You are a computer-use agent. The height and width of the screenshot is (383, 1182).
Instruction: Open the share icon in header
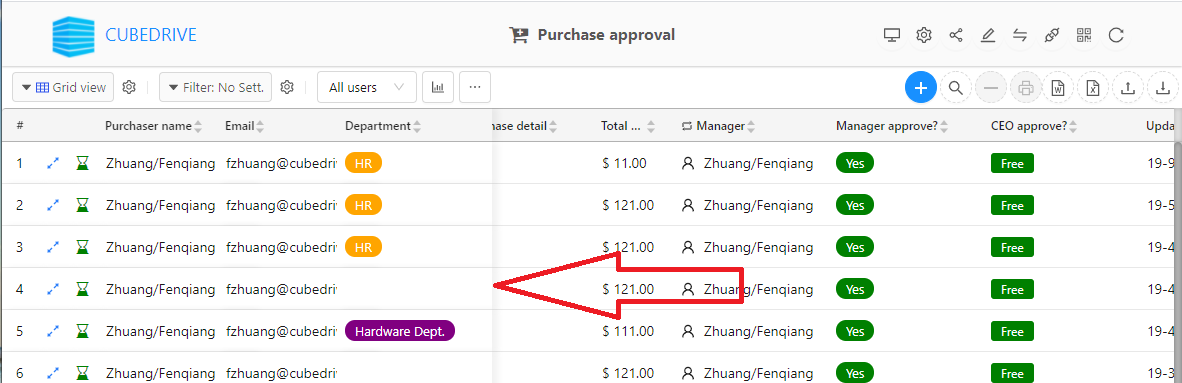pyautogui.click(x=956, y=35)
